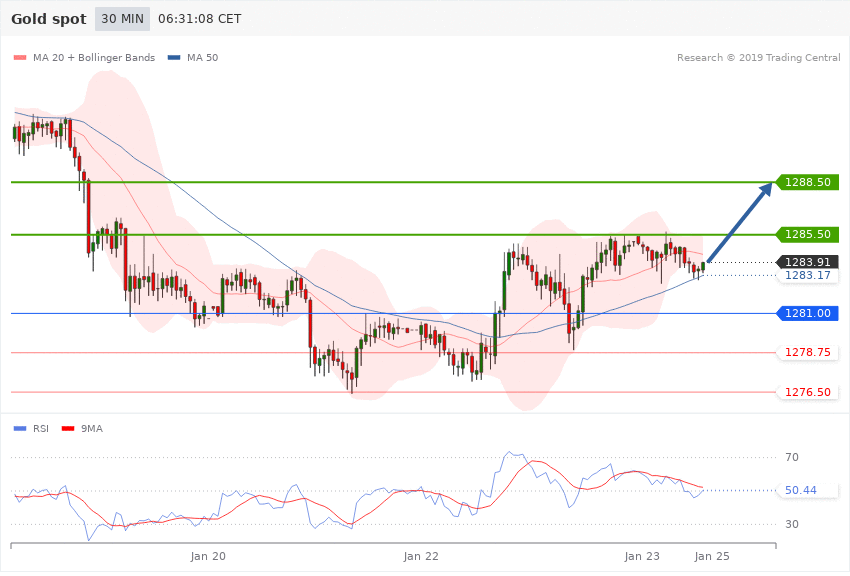Select the 9MA legend label
Viewport: 850px width, 576px height.
92,429
